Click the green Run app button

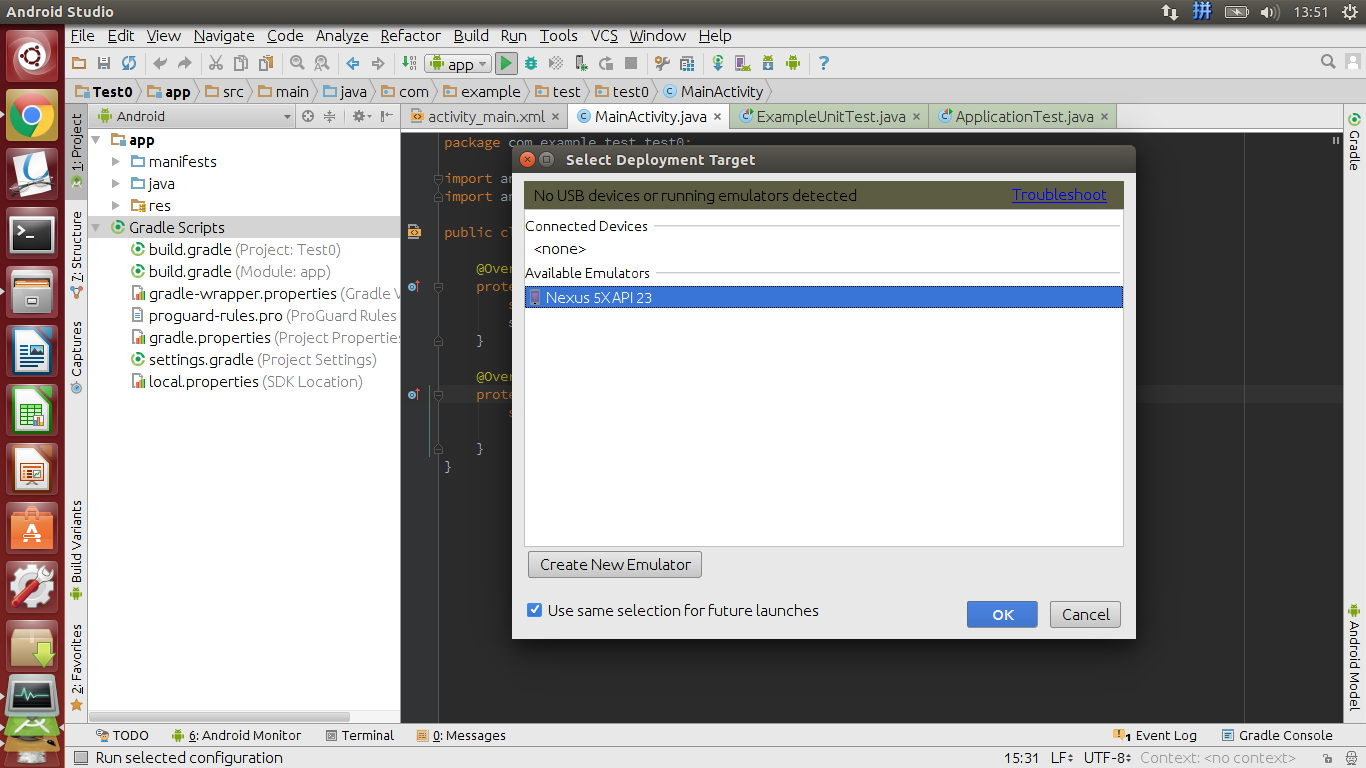point(506,63)
